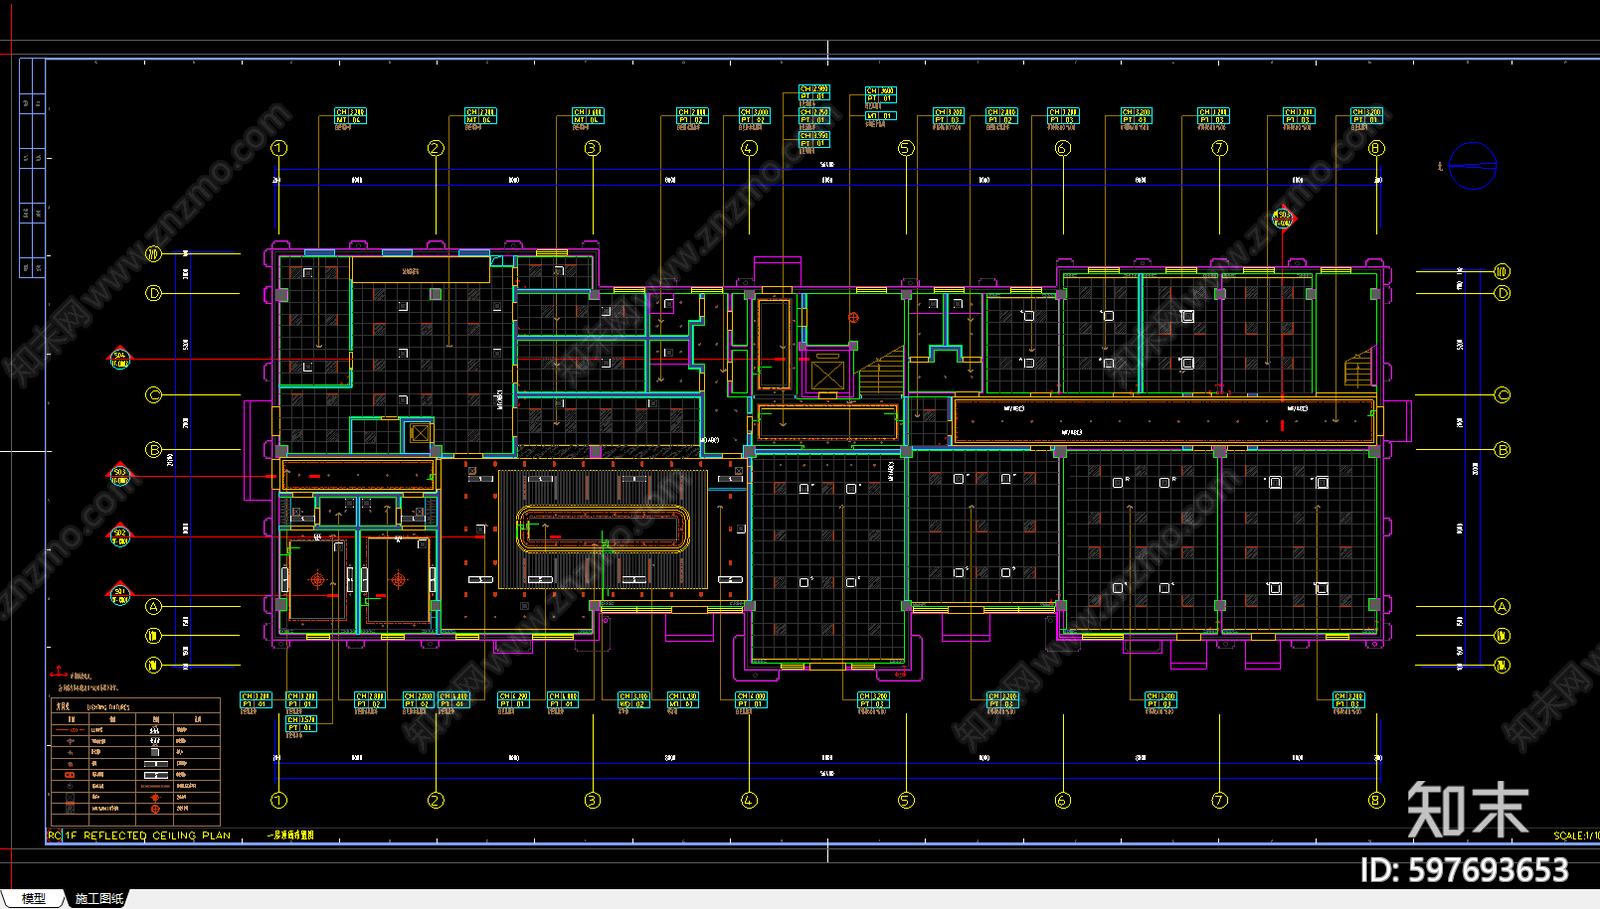Select the red circle marker near axis 5
The width and height of the screenshot is (1600, 909).
tap(853, 318)
